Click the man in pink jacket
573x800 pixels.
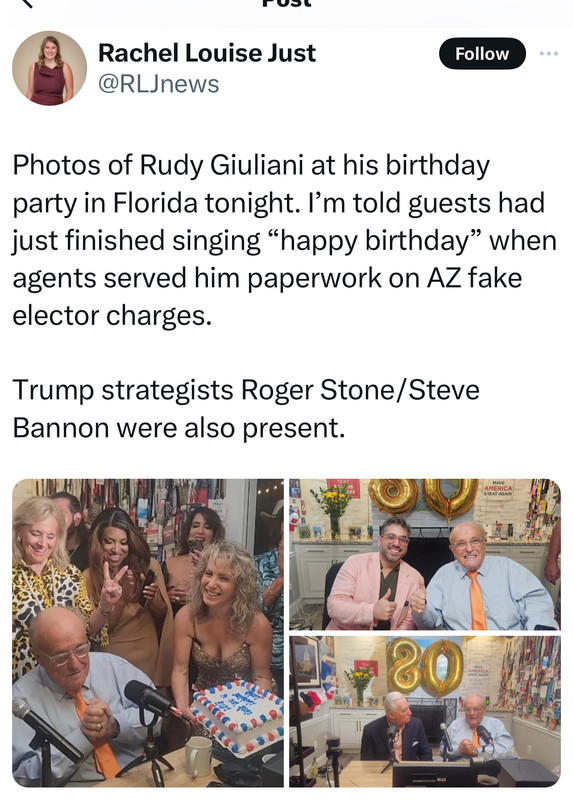pos(376,574)
